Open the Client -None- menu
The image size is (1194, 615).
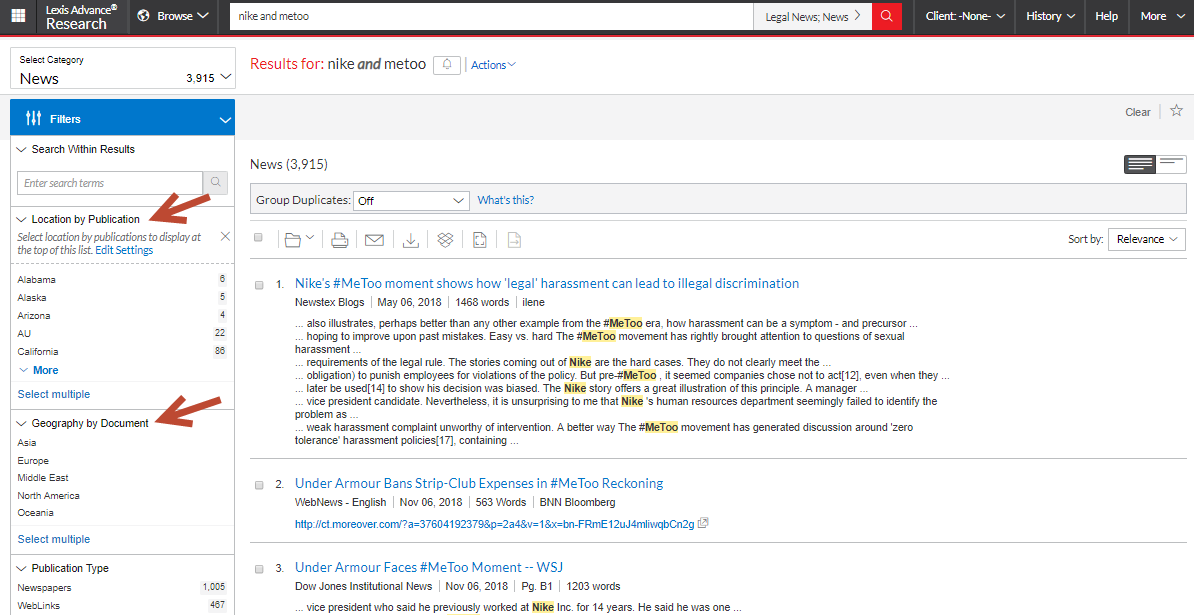point(965,16)
